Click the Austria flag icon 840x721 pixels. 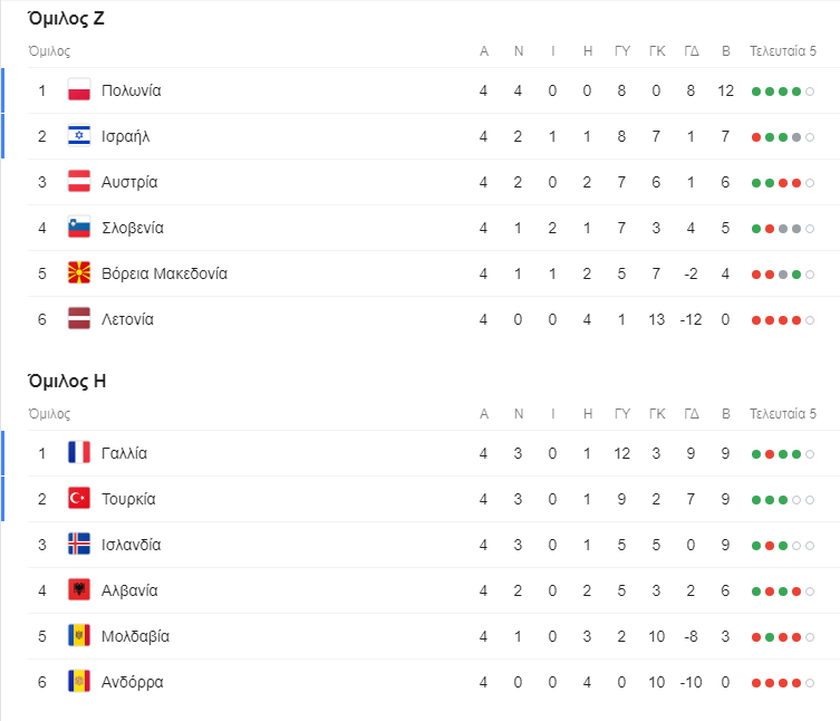pos(79,182)
